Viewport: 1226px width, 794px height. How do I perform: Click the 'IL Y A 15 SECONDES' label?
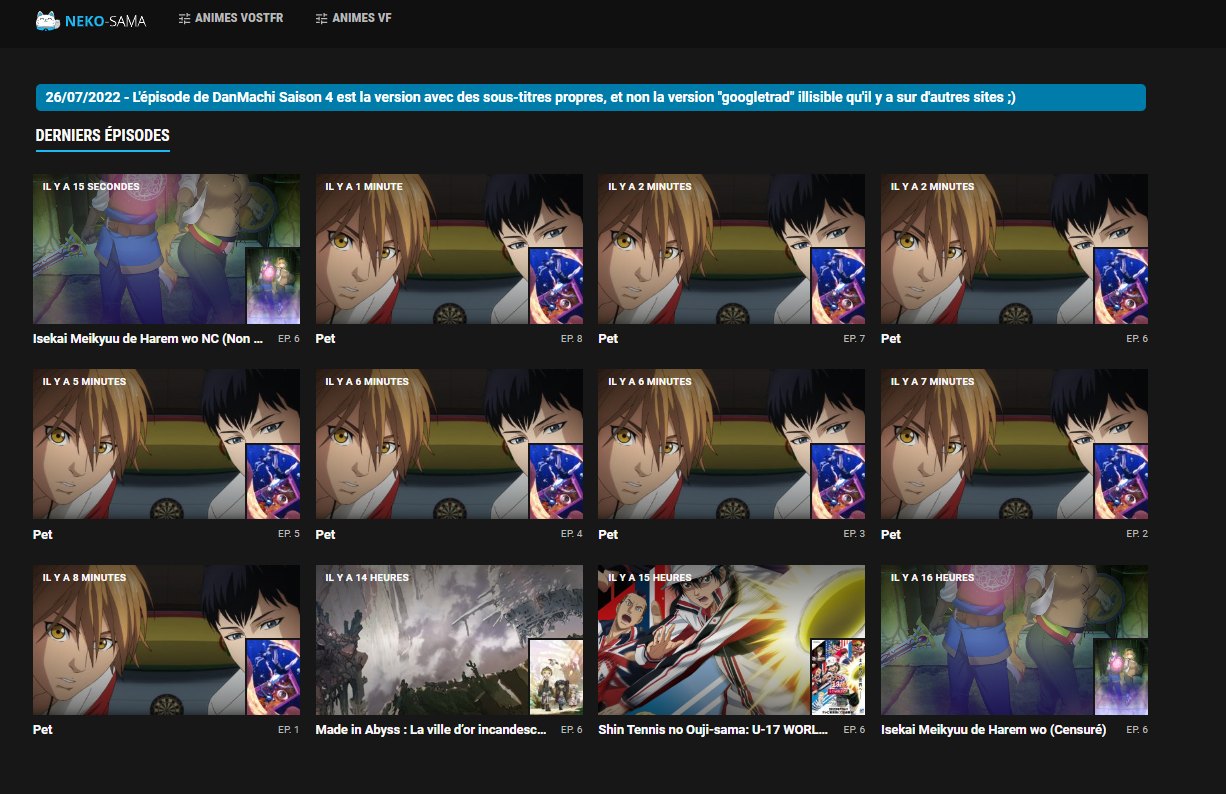91,187
